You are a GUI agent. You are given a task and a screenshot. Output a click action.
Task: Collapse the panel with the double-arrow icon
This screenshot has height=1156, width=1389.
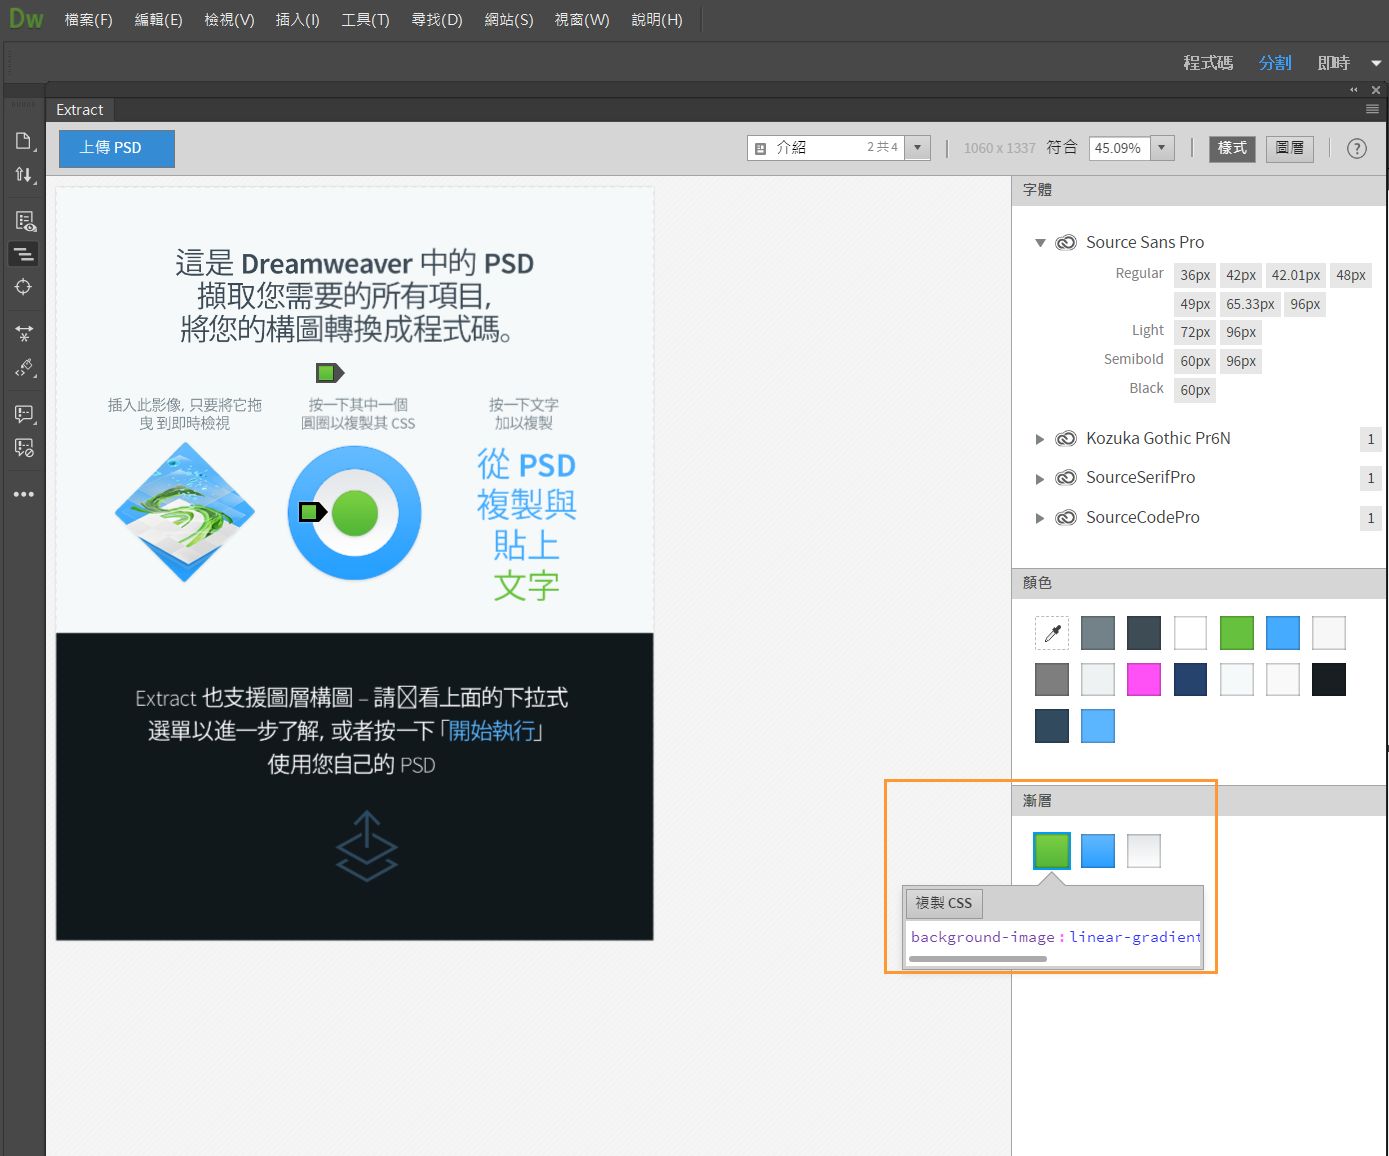coord(1354,90)
